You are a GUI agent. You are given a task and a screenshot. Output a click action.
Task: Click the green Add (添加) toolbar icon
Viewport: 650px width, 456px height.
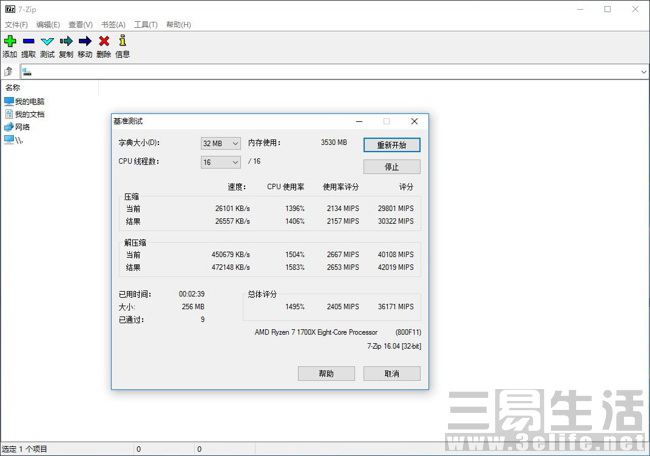click(x=10, y=41)
